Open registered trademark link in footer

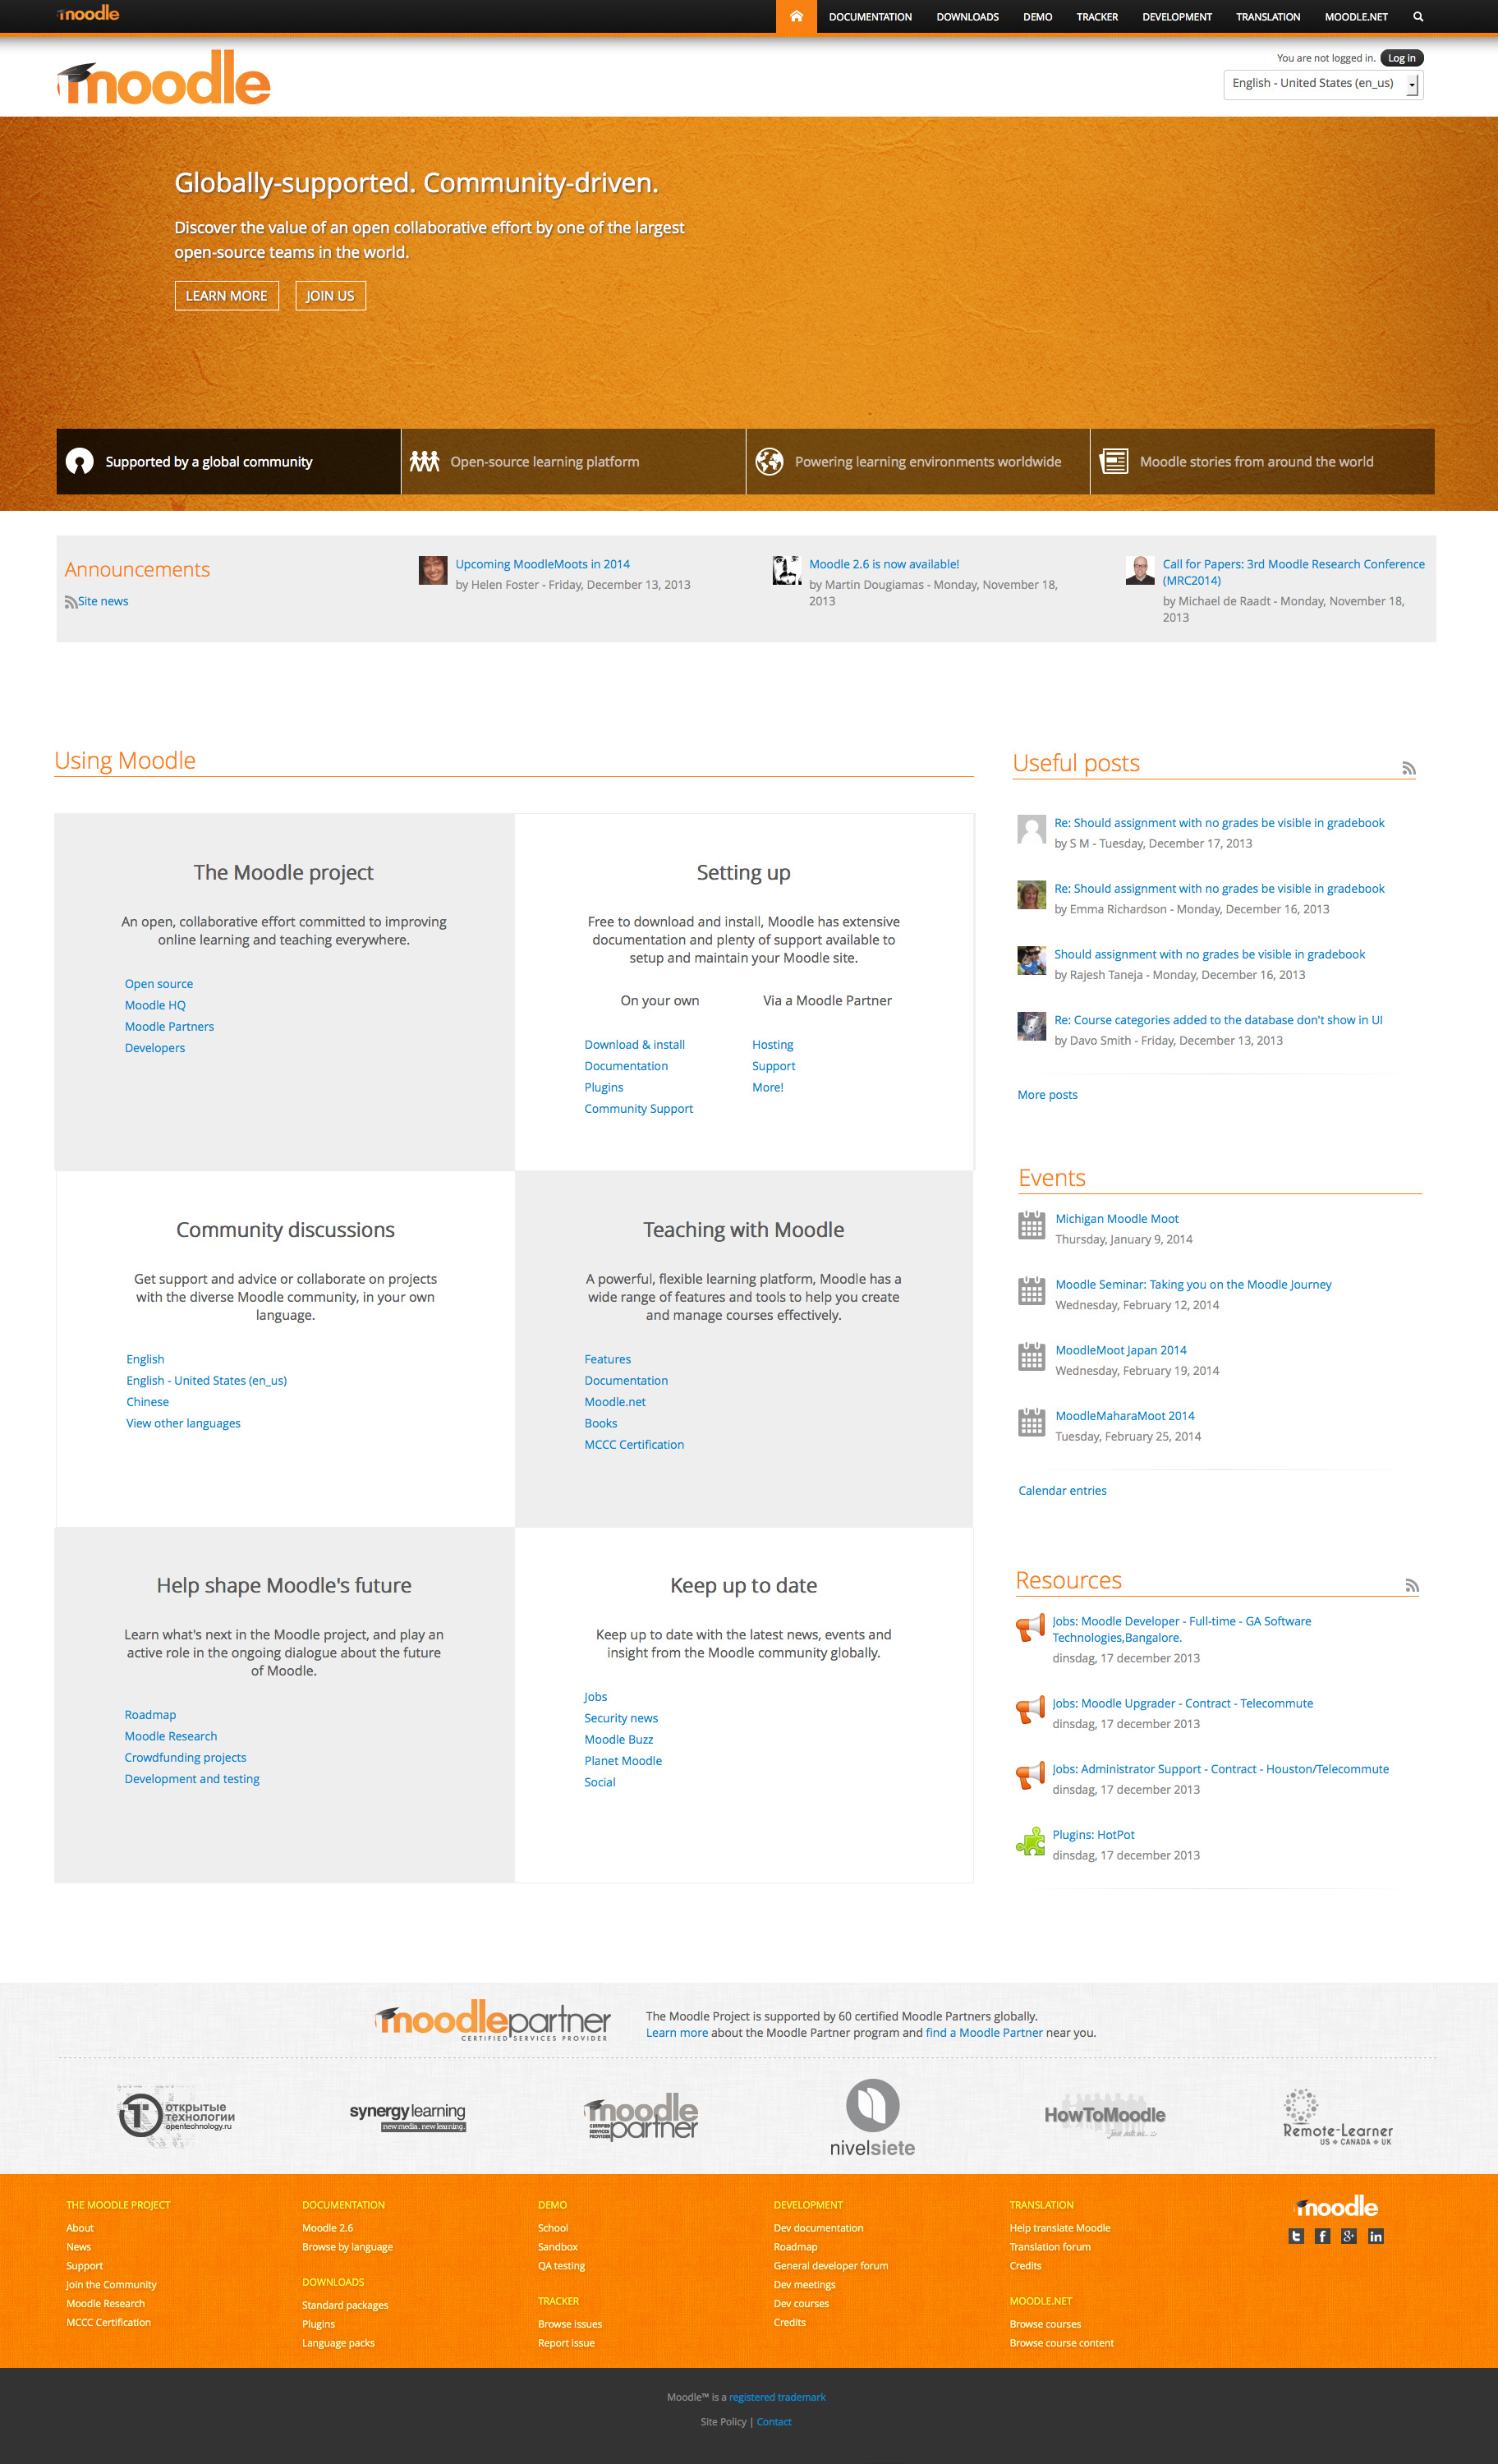tap(777, 2397)
